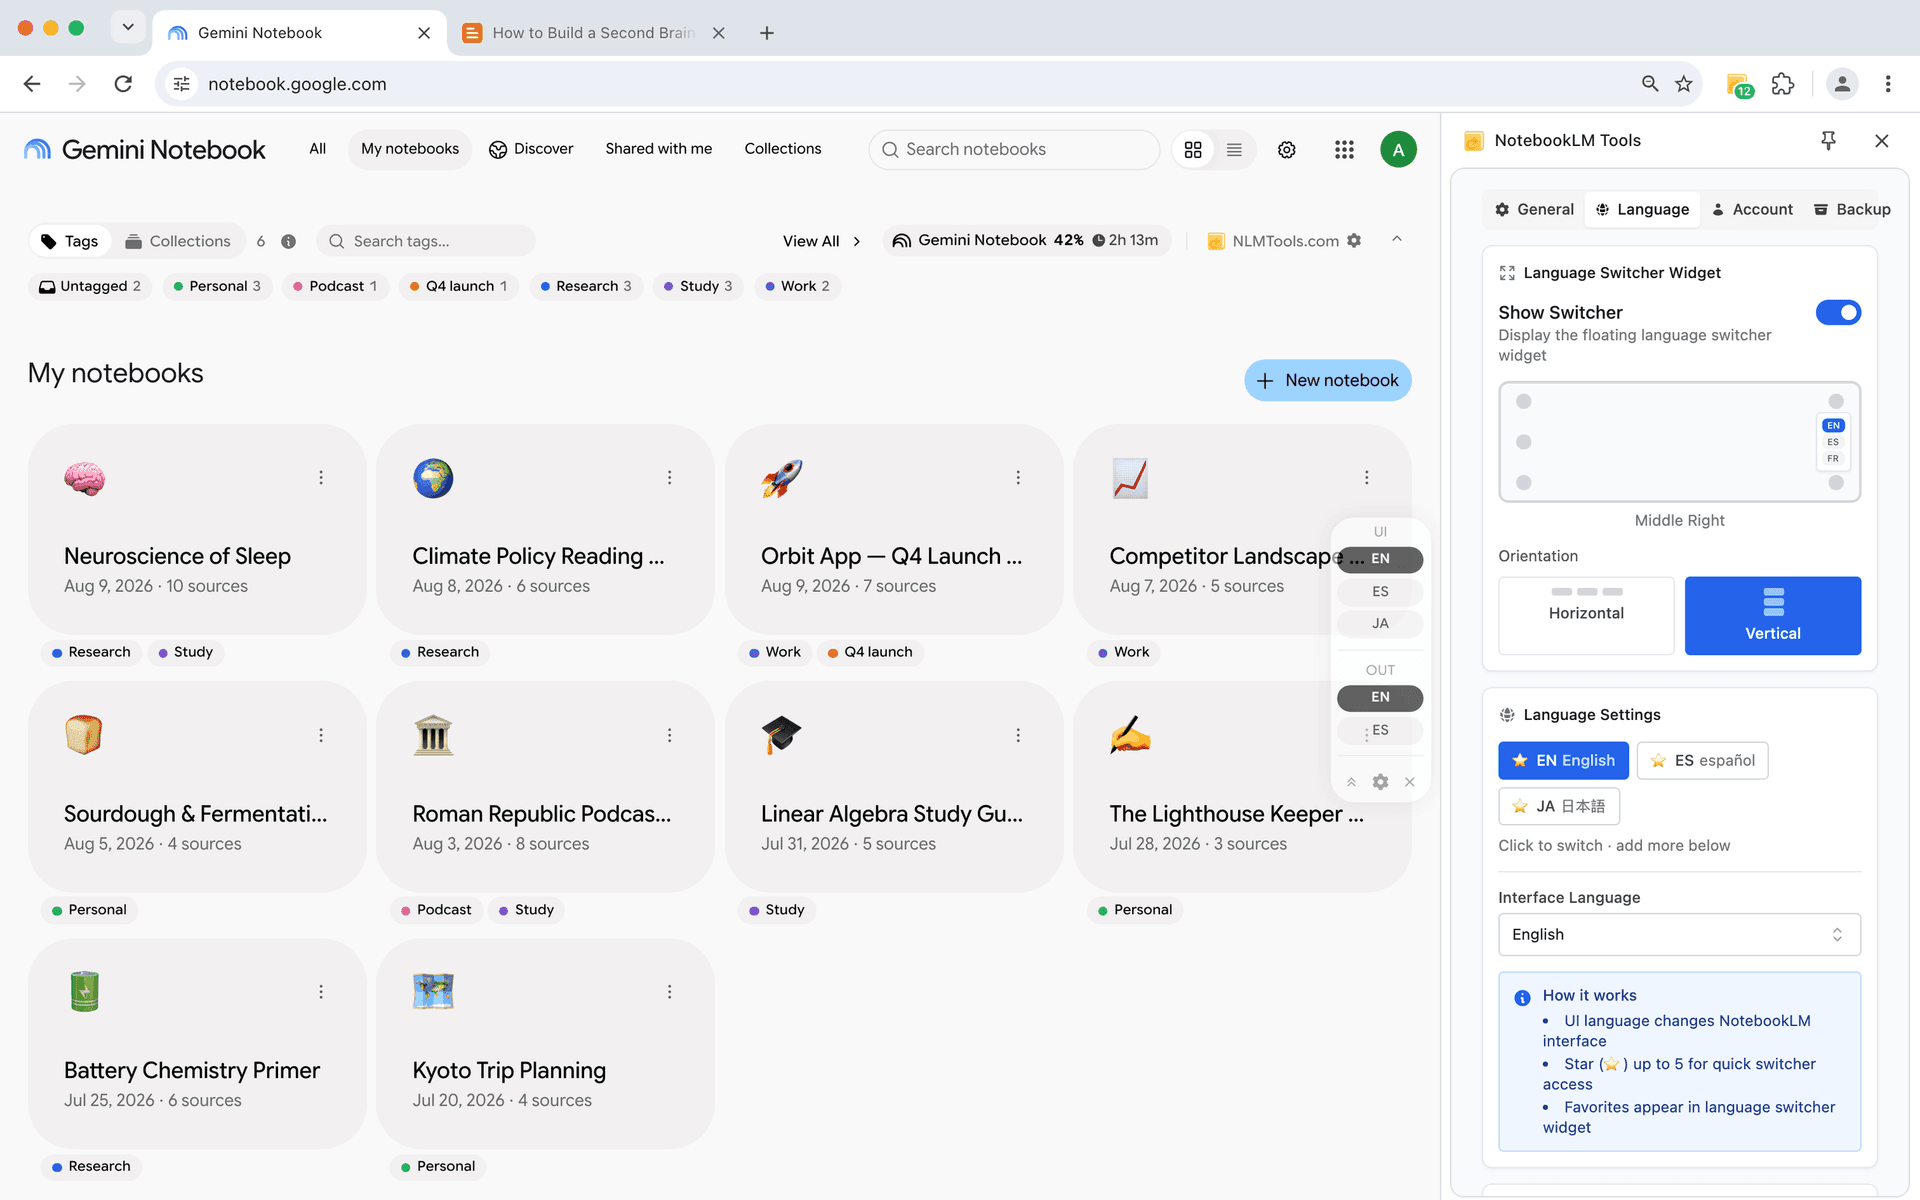Open NLMTools.com settings gear

coord(1354,241)
